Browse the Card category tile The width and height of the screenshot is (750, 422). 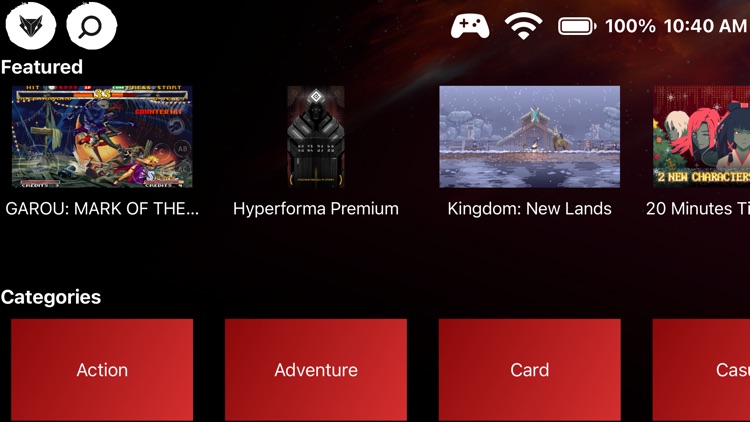[x=529, y=369]
